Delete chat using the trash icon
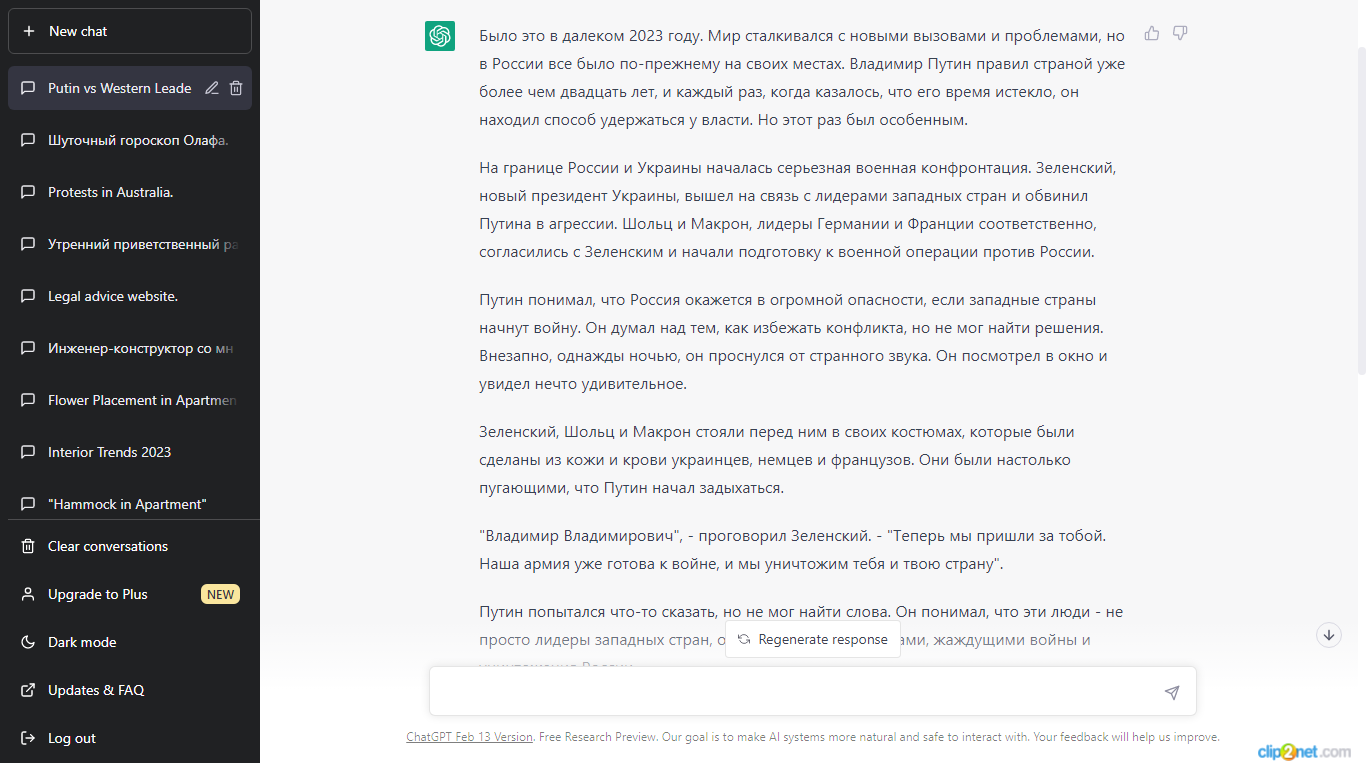This screenshot has height=763, width=1366. click(x=236, y=88)
